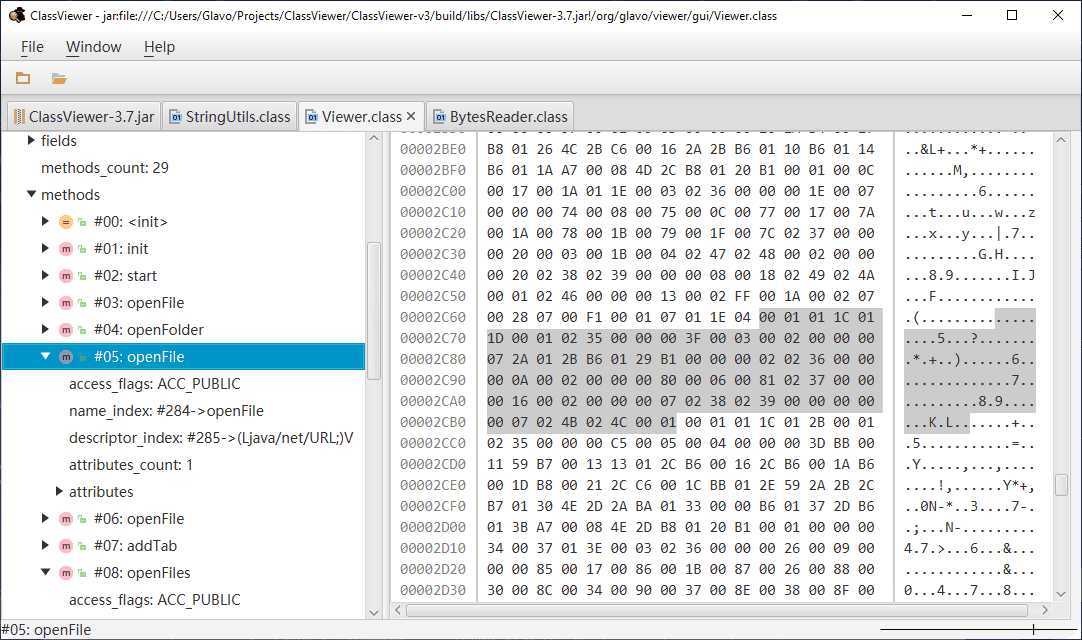The image size is (1082, 640).
Task: Open the Help menu
Action: [x=159, y=47]
